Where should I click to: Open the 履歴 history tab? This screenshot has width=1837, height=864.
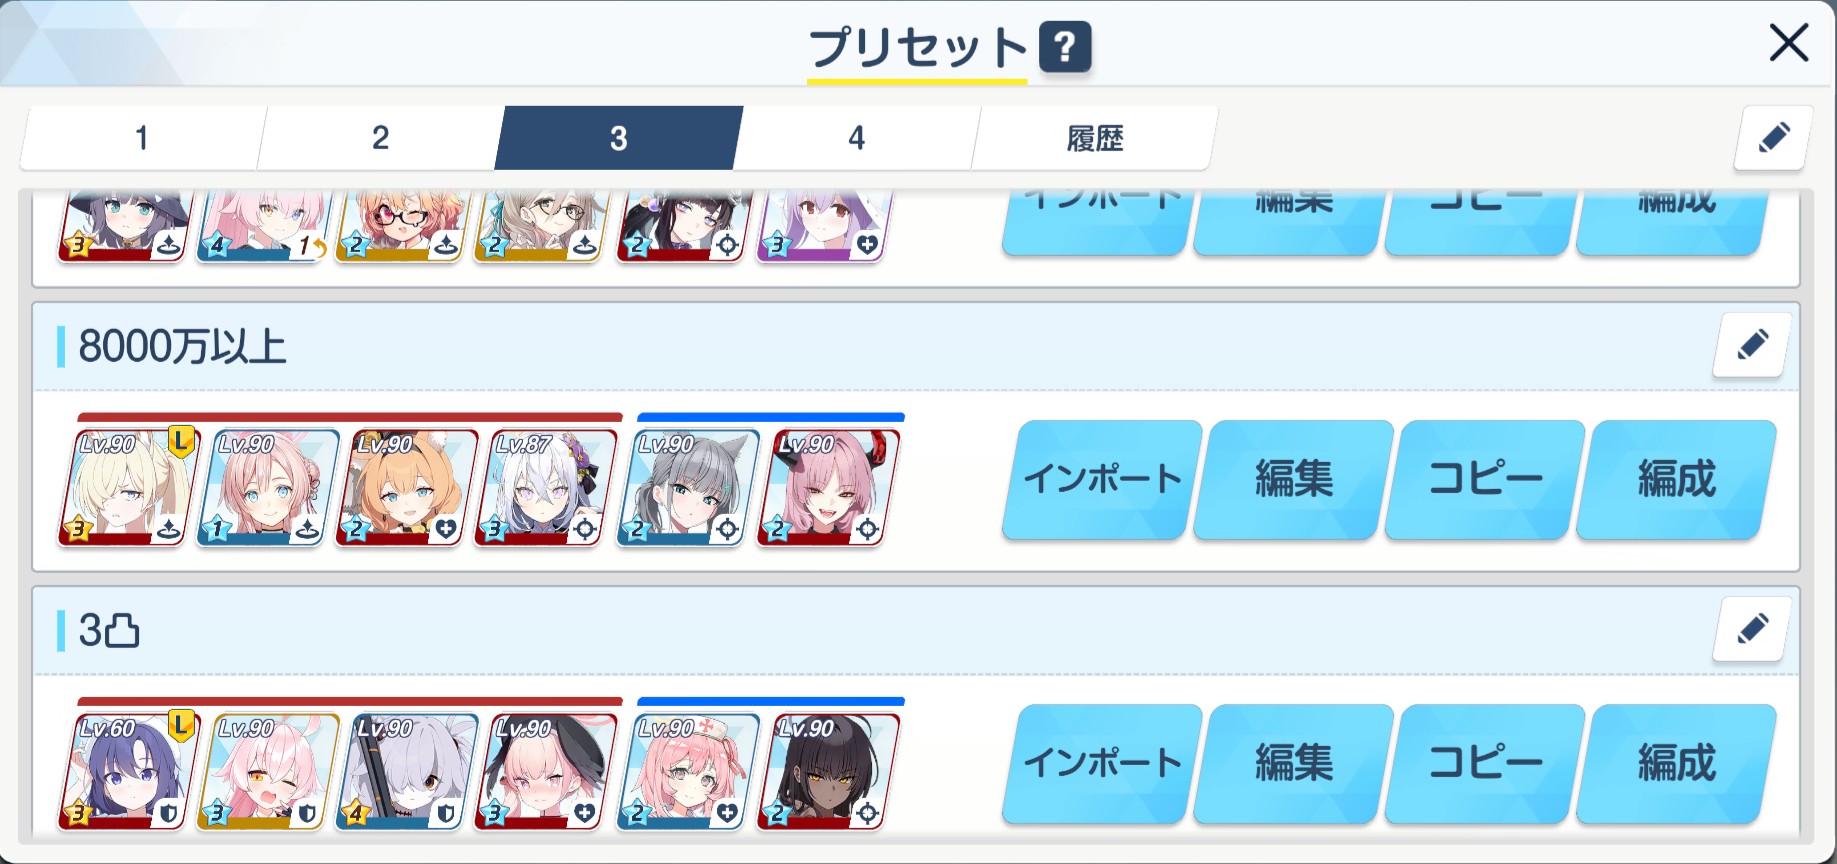pos(1095,138)
